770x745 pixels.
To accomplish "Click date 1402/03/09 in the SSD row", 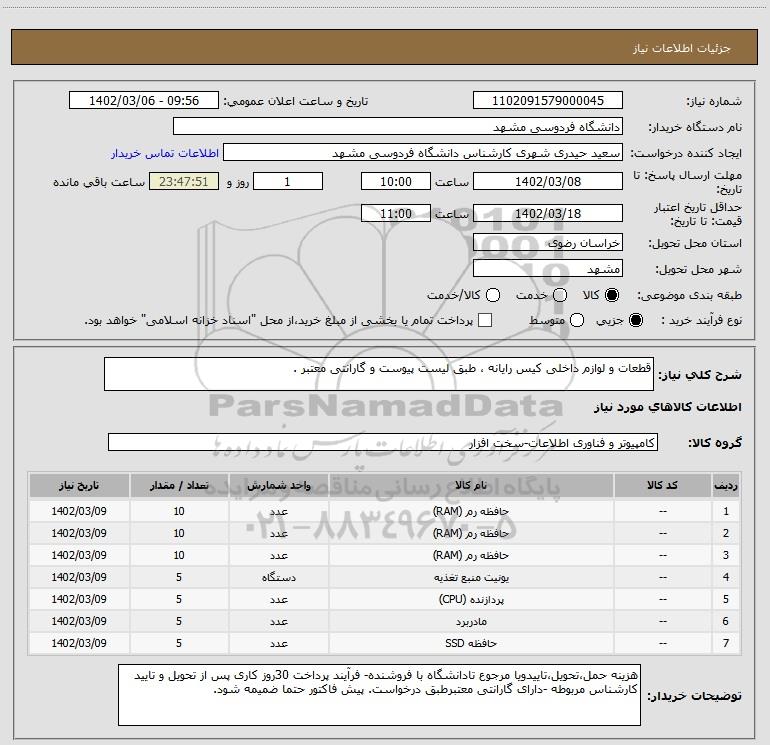I will coord(79,643).
